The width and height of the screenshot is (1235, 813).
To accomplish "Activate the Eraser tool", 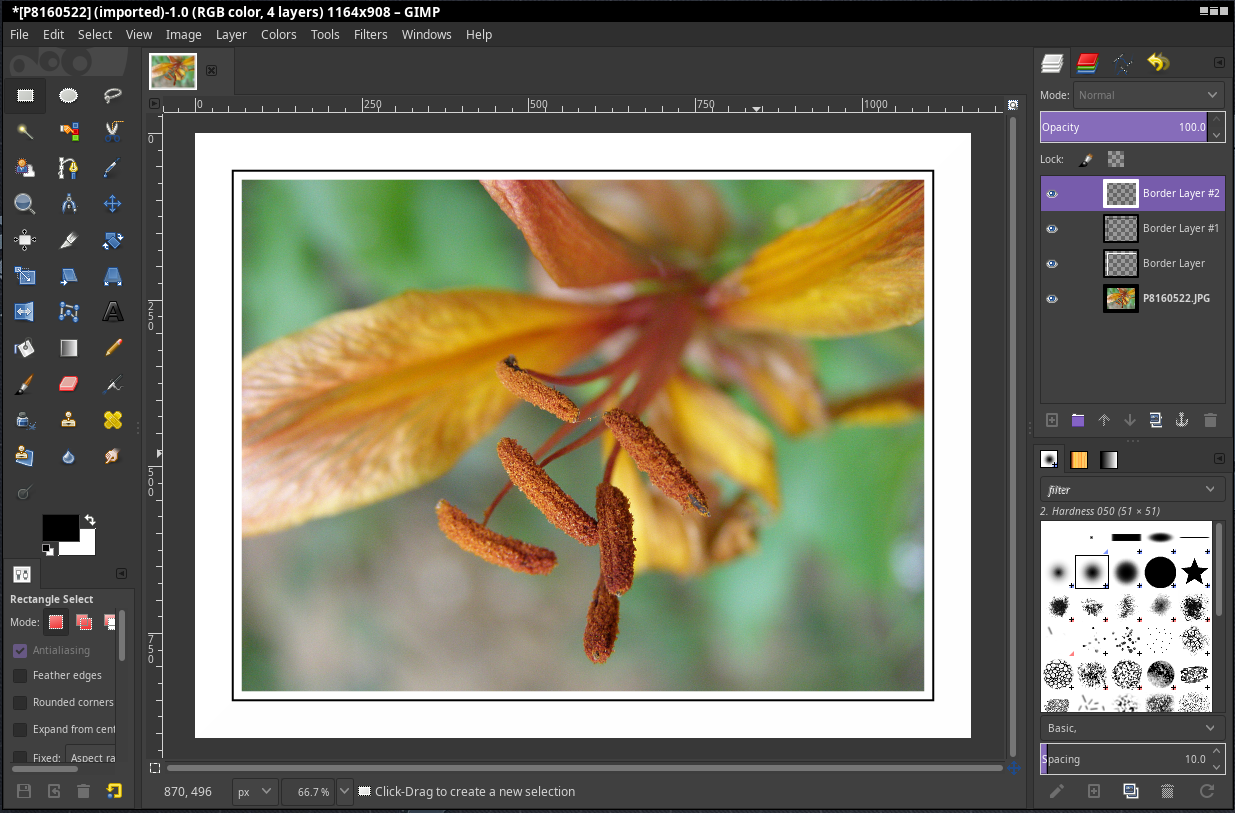I will coord(68,384).
